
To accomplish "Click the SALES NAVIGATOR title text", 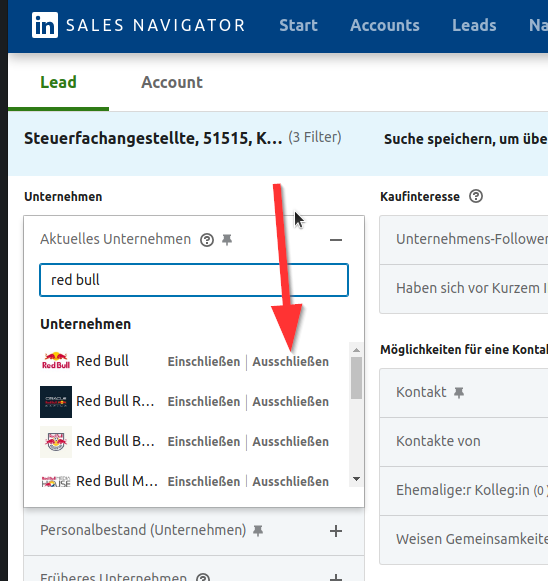I will click(156, 25).
